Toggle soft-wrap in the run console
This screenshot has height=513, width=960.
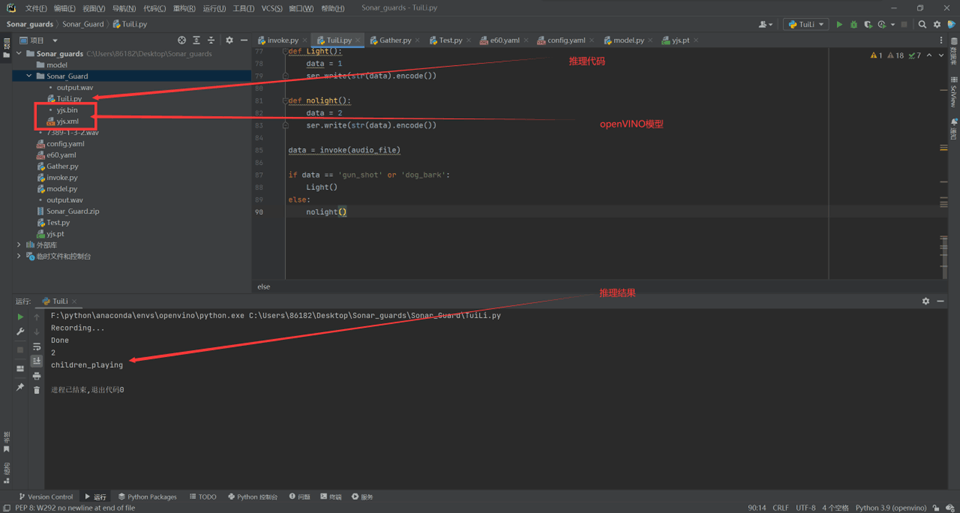tap(37, 347)
